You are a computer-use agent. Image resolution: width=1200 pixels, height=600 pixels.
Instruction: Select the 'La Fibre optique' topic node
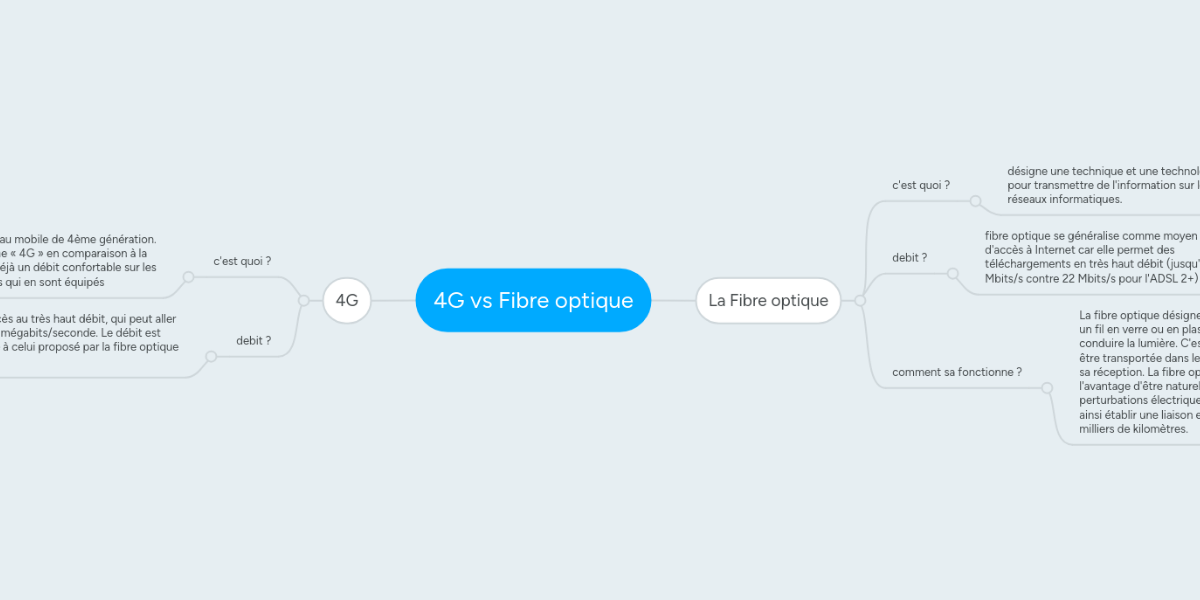click(768, 300)
